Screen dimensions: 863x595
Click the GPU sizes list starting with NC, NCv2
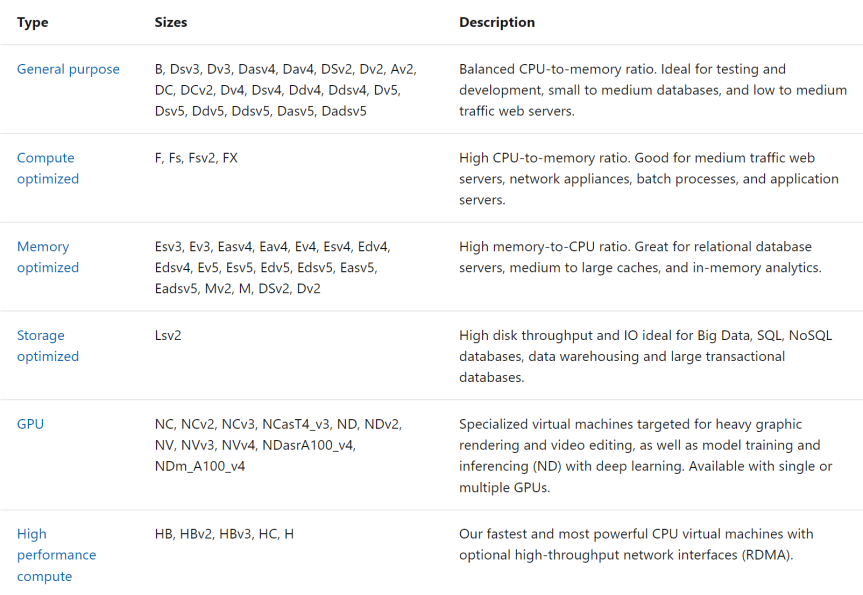279,445
